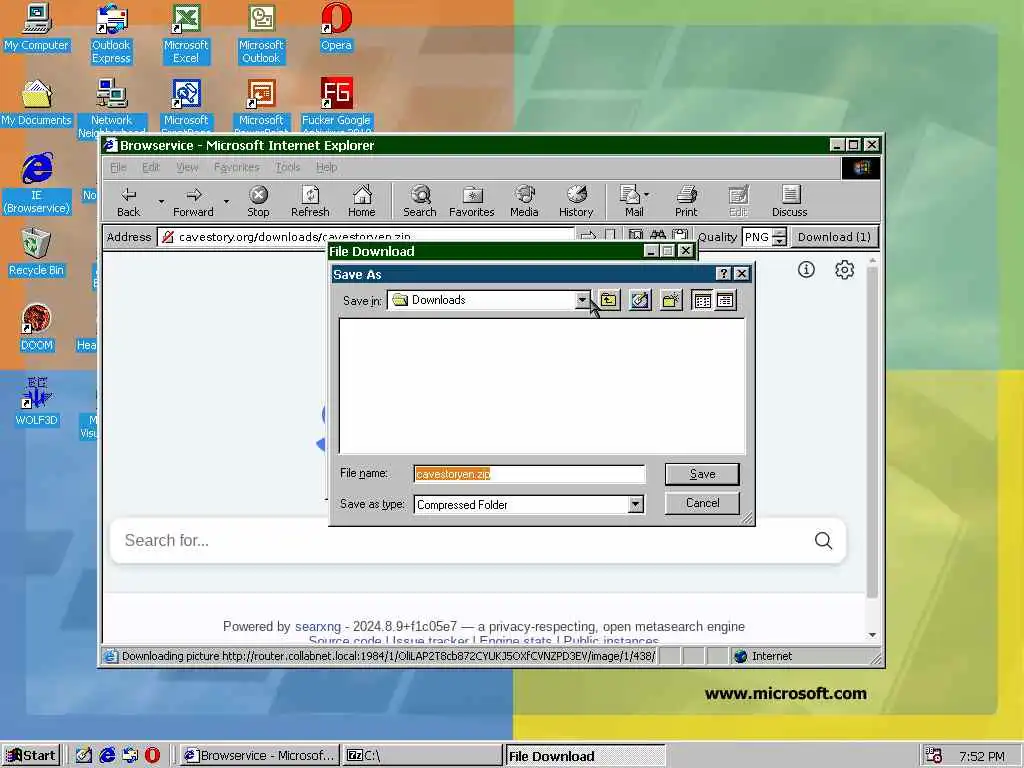1024x768 pixels.
Task: Click the scrollbar down arrow in browser
Action: pyautogui.click(x=872, y=635)
